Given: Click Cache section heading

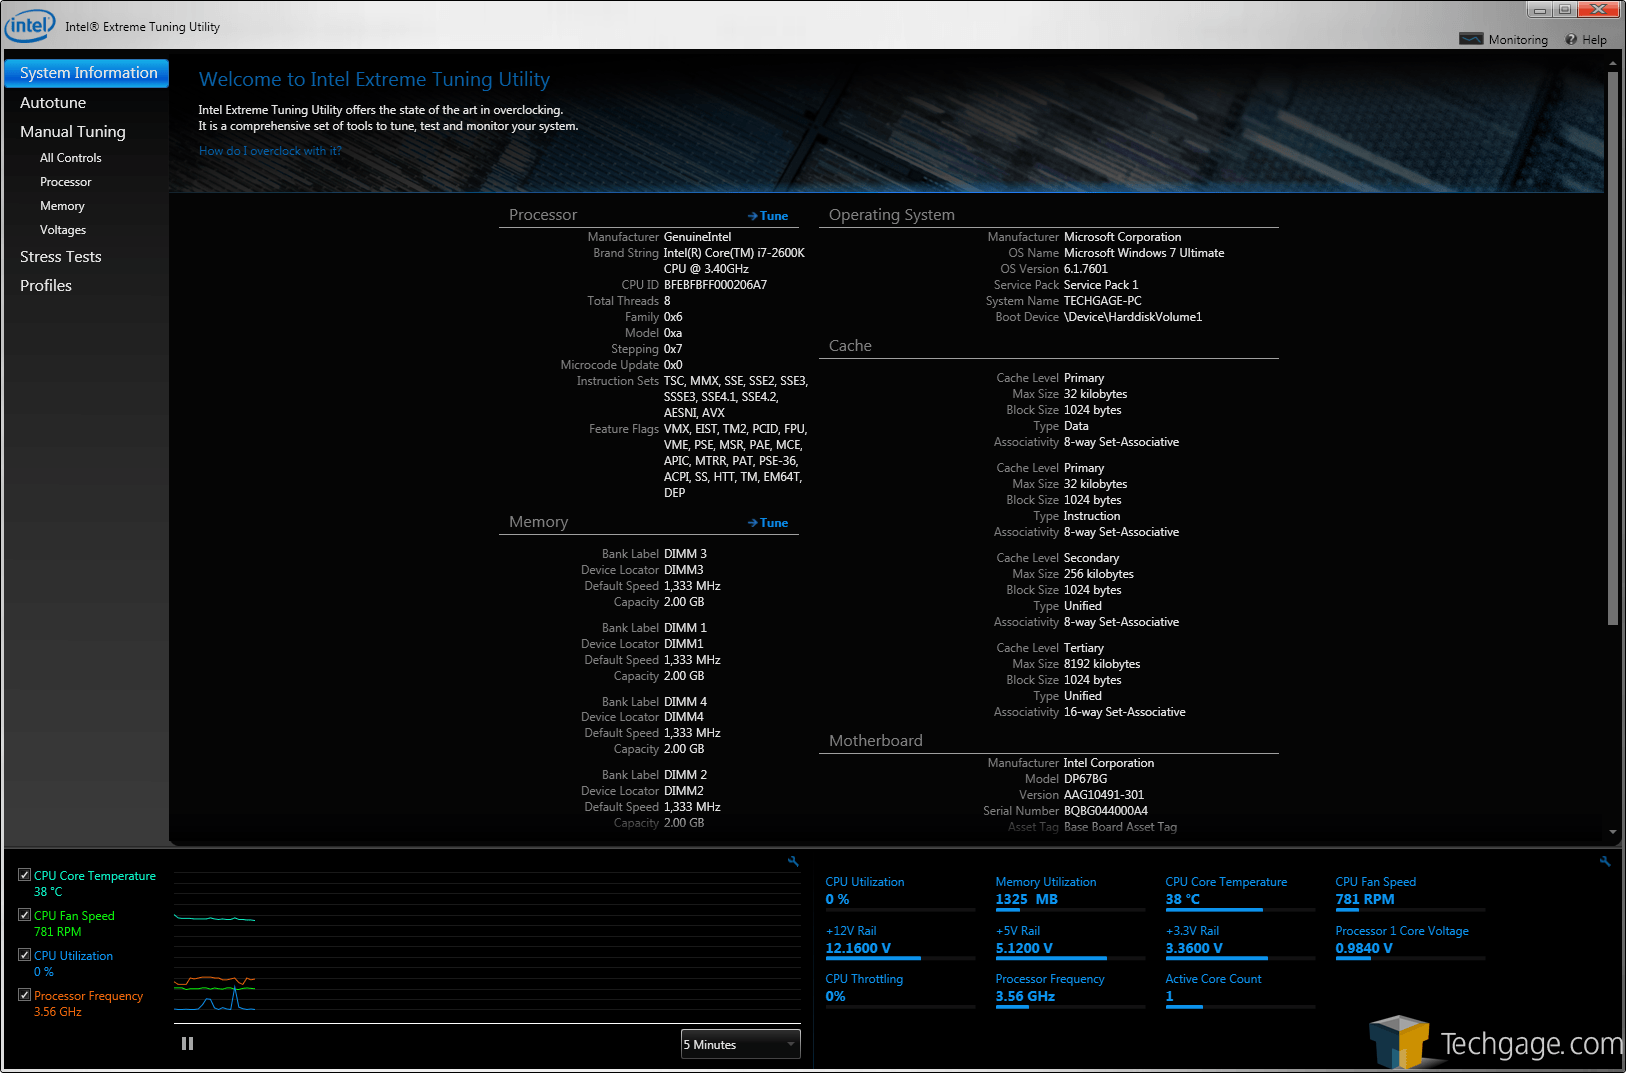Looking at the screenshot, I should coord(850,346).
